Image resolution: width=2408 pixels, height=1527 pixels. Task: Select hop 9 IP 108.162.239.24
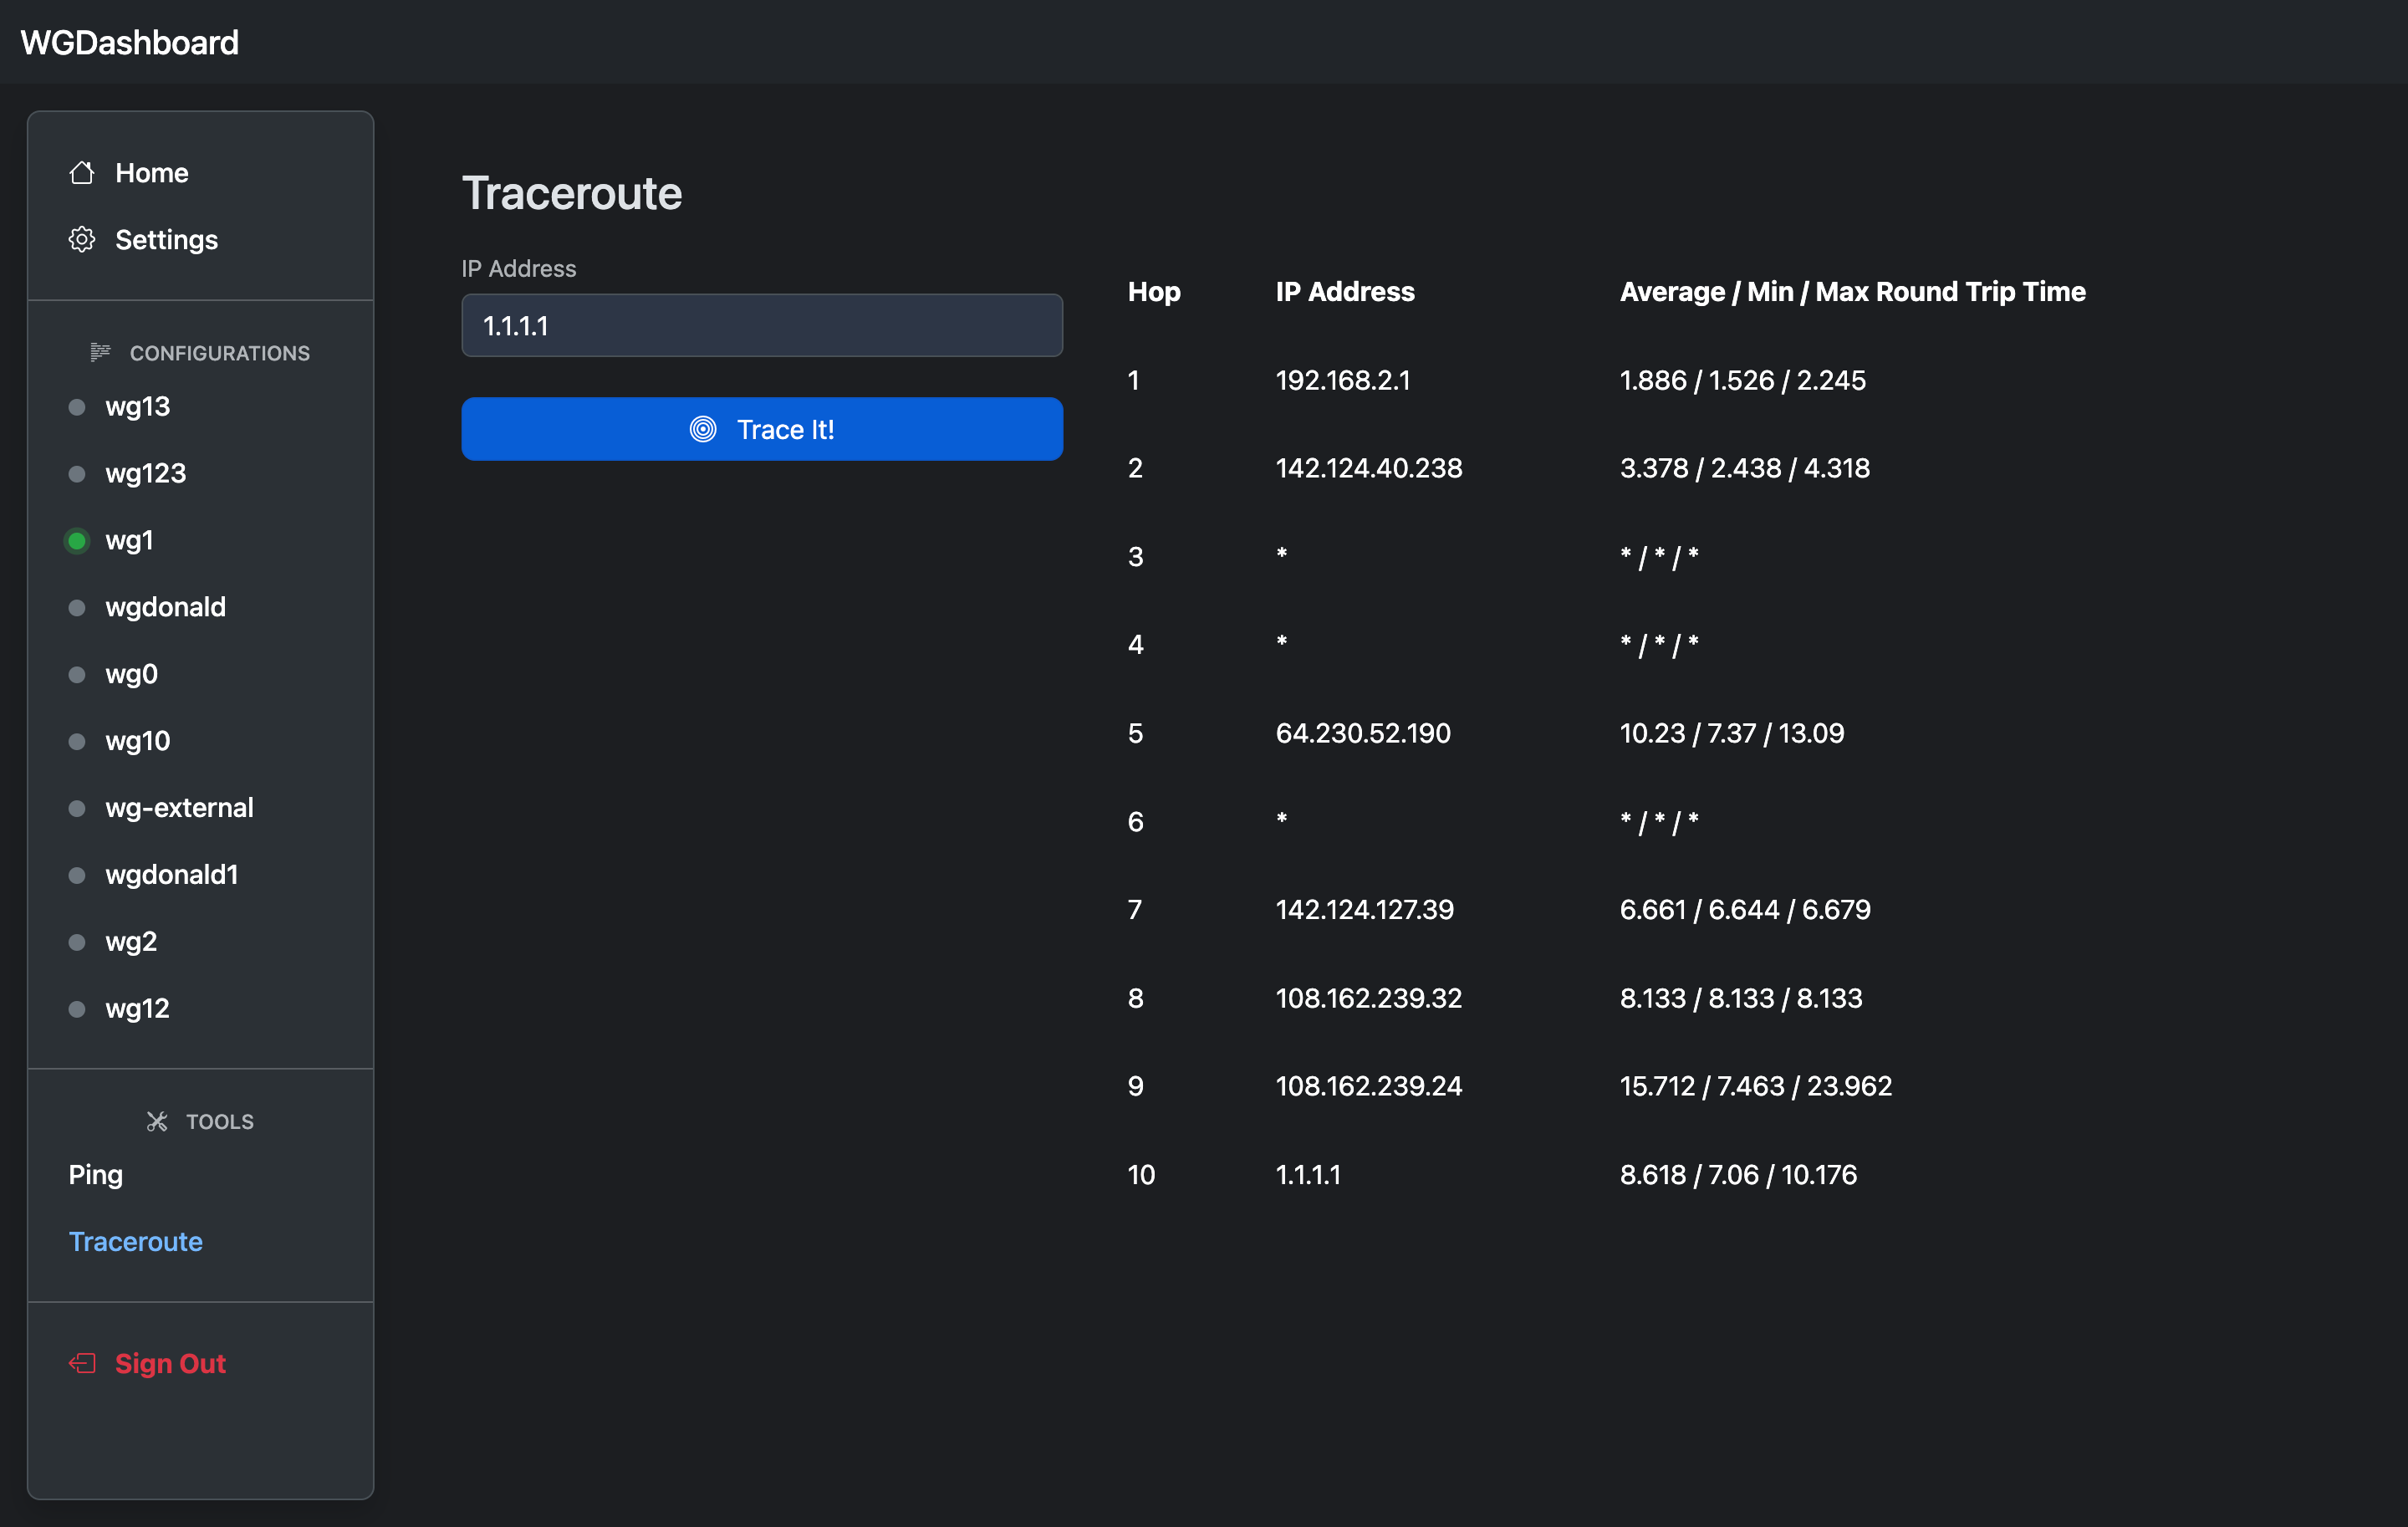1369,1086
